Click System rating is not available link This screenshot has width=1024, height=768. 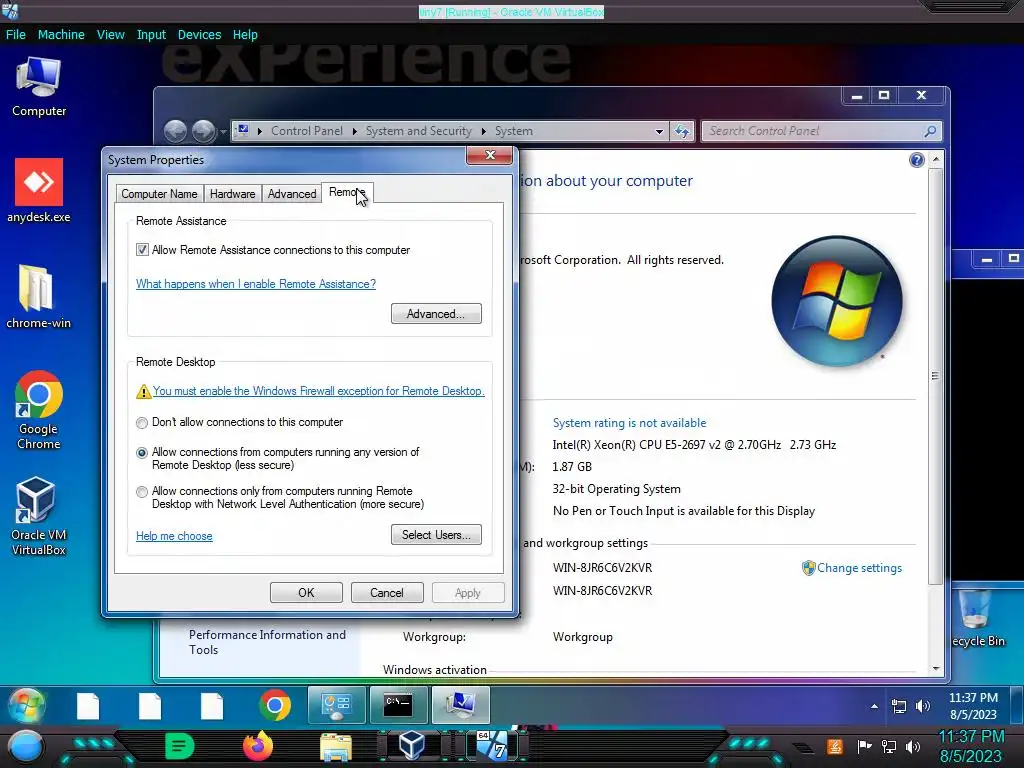(629, 423)
